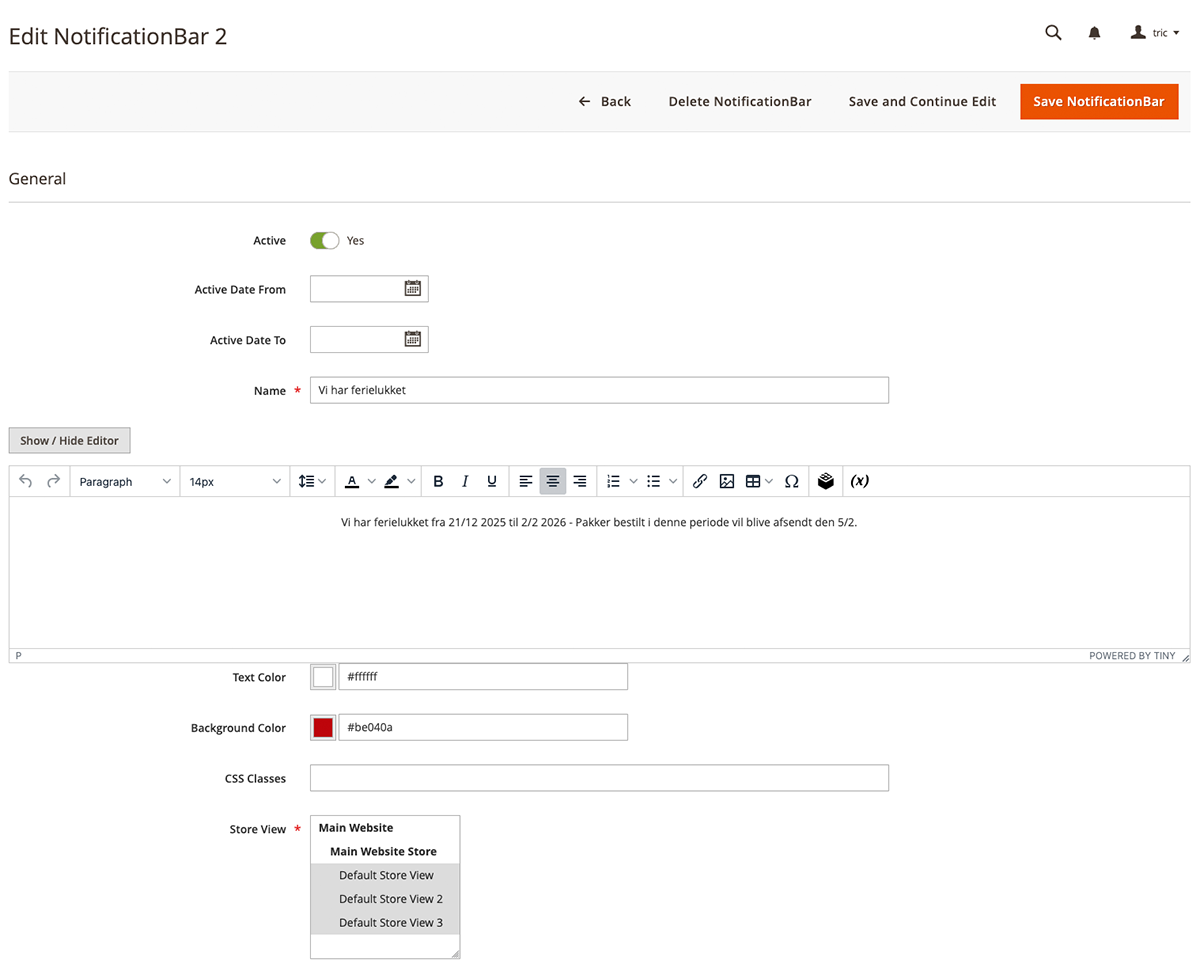
Task: Open the Paragraph format dropdown
Action: click(x=125, y=481)
